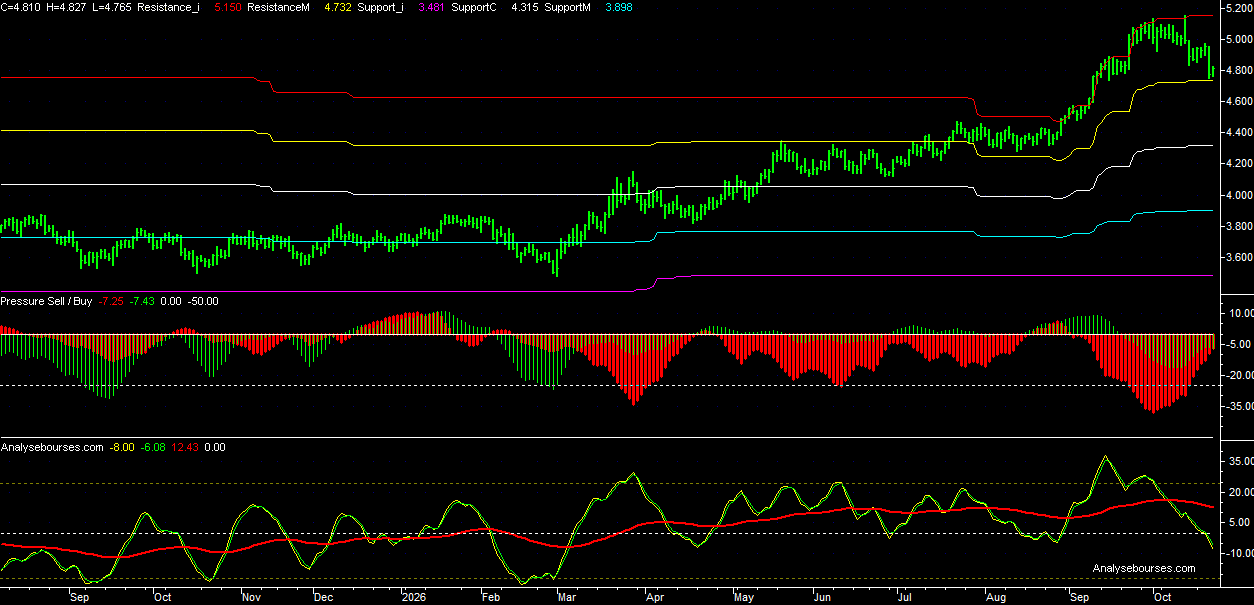Select the ResistanceM indicator label

[281, 7]
